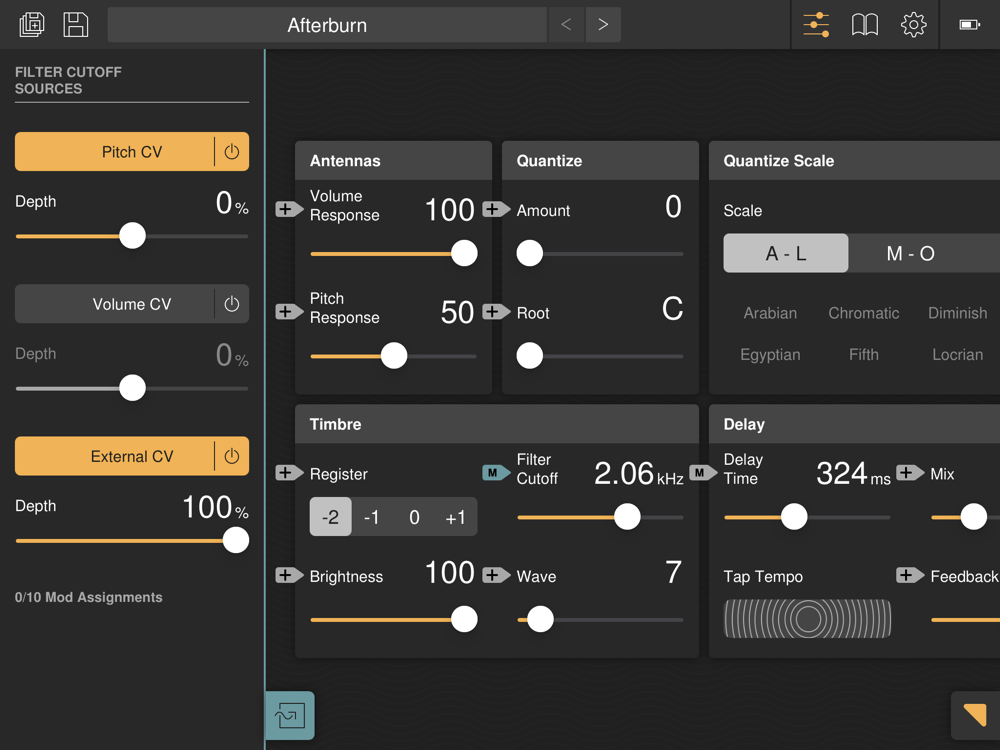Open the manual book icon
Screen dimensions: 1000x750
(865, 25)
